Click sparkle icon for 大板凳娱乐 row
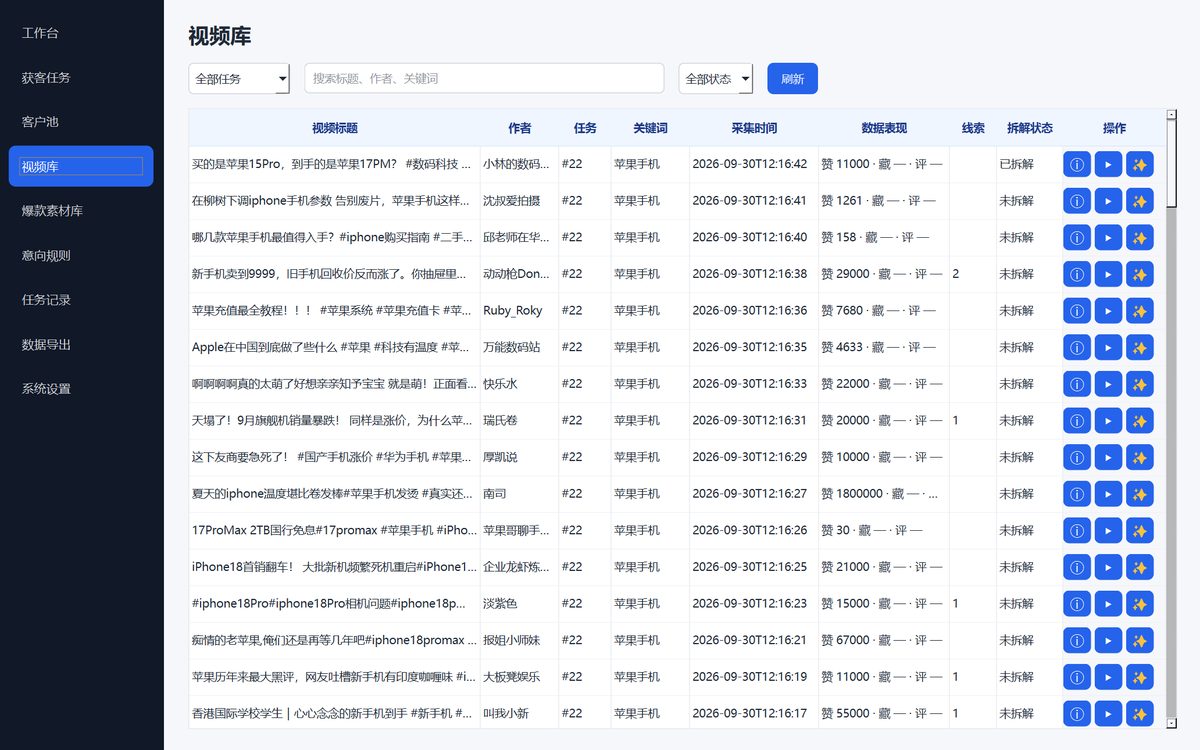Image resolution: width=1200 pixels, height=750 pixels. pos(1139,676)
